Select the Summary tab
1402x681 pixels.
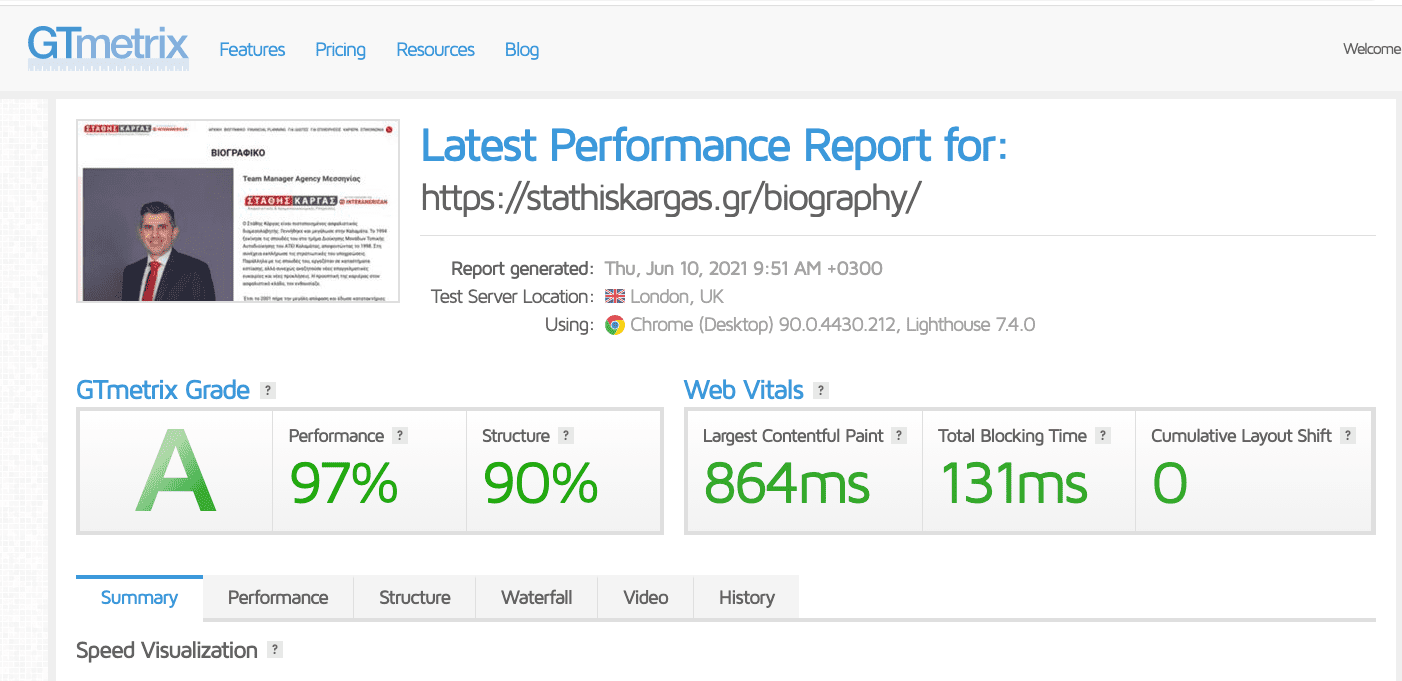pos(139,597)
